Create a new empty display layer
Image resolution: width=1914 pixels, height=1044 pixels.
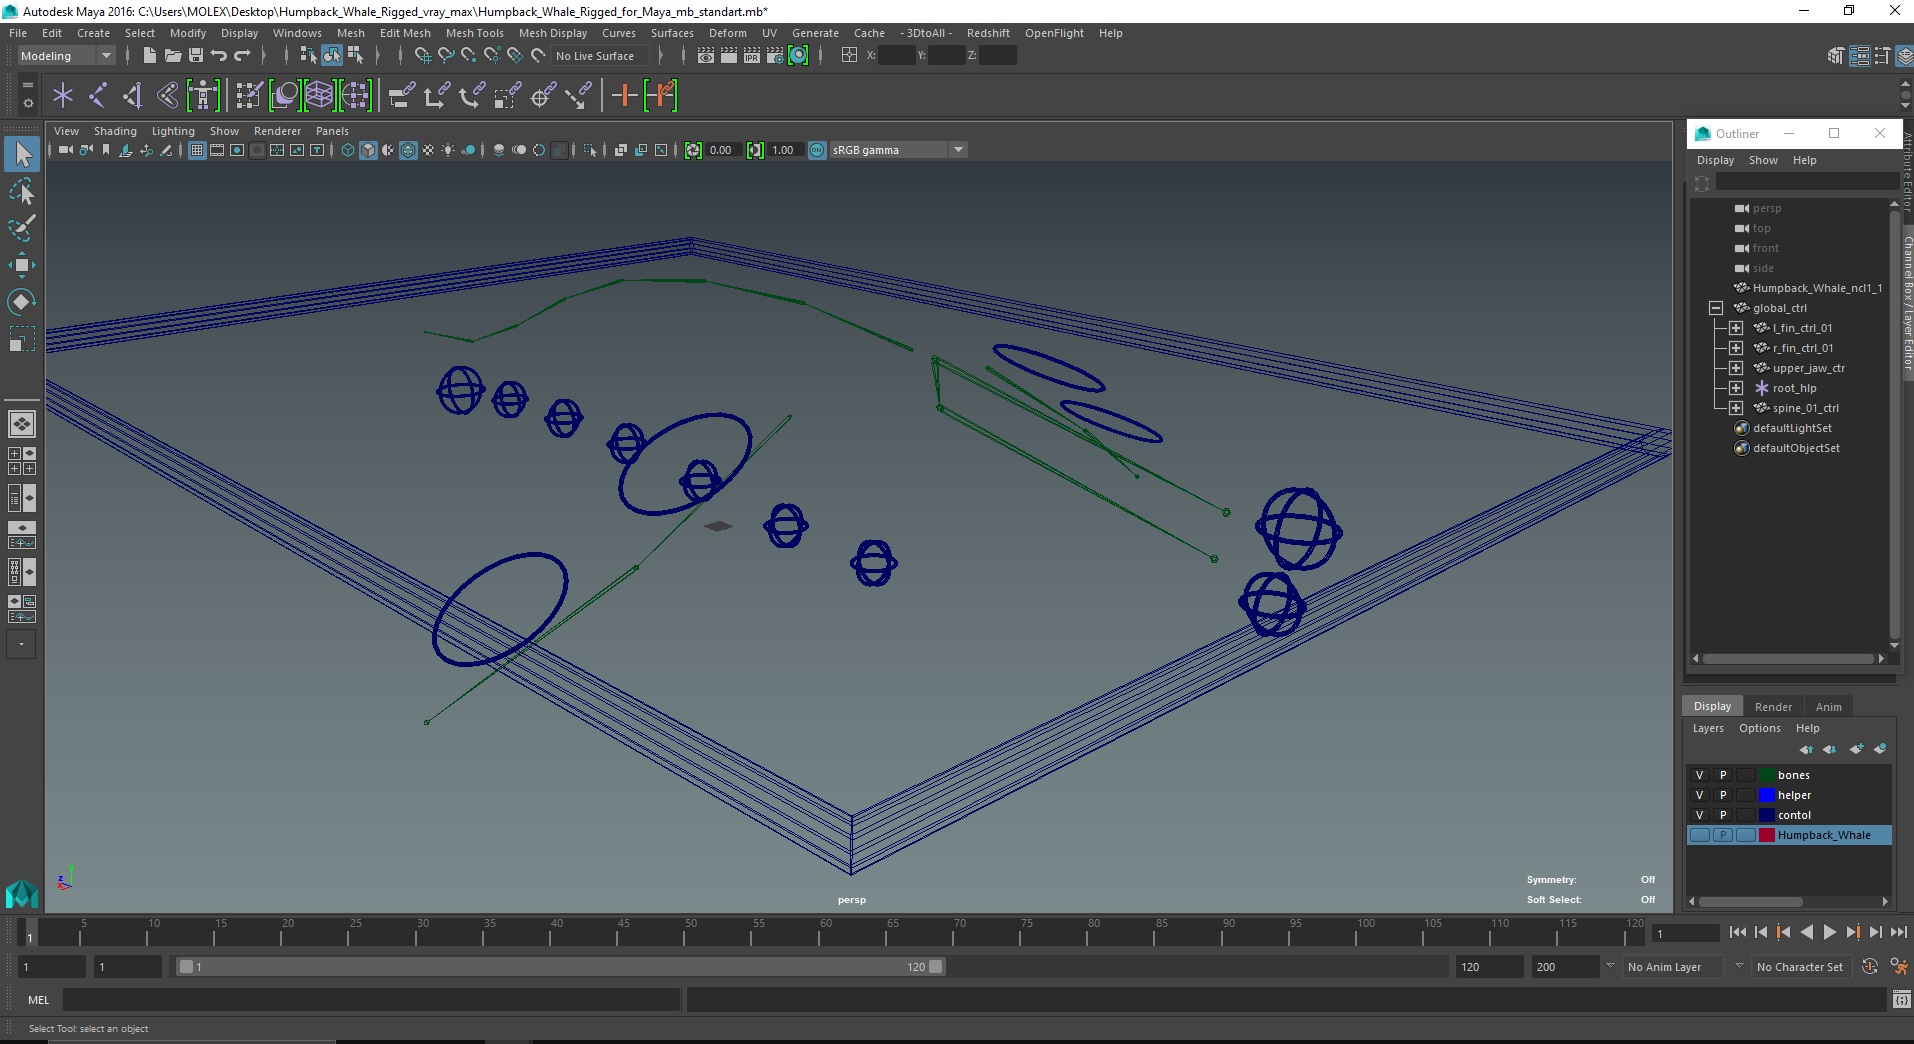(1857, 749)
